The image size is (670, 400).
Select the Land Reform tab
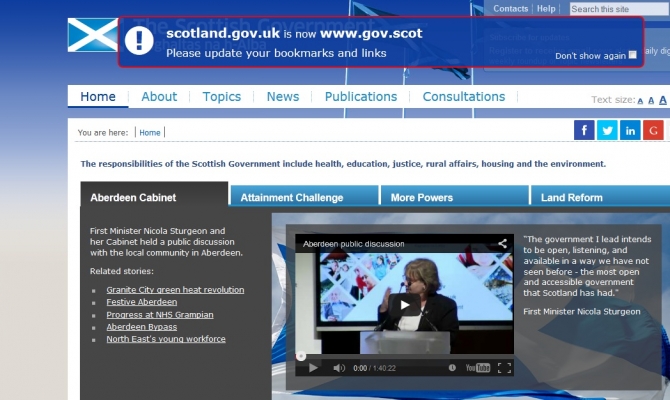pos(571,198)
